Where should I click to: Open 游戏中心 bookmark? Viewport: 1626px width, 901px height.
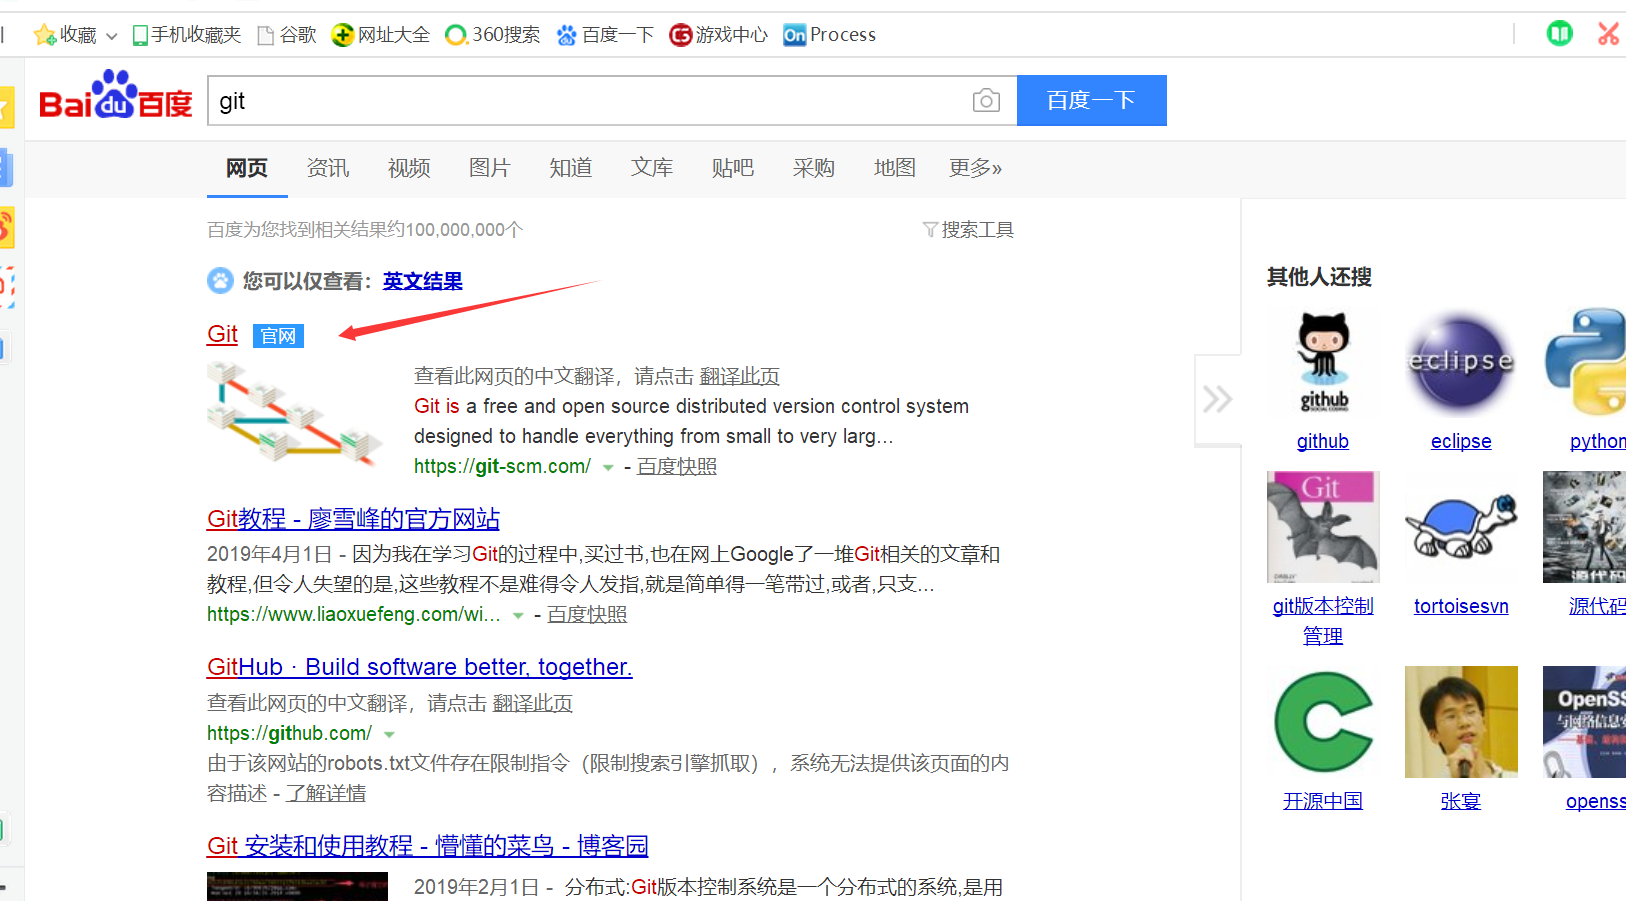[x=719, y=35]
